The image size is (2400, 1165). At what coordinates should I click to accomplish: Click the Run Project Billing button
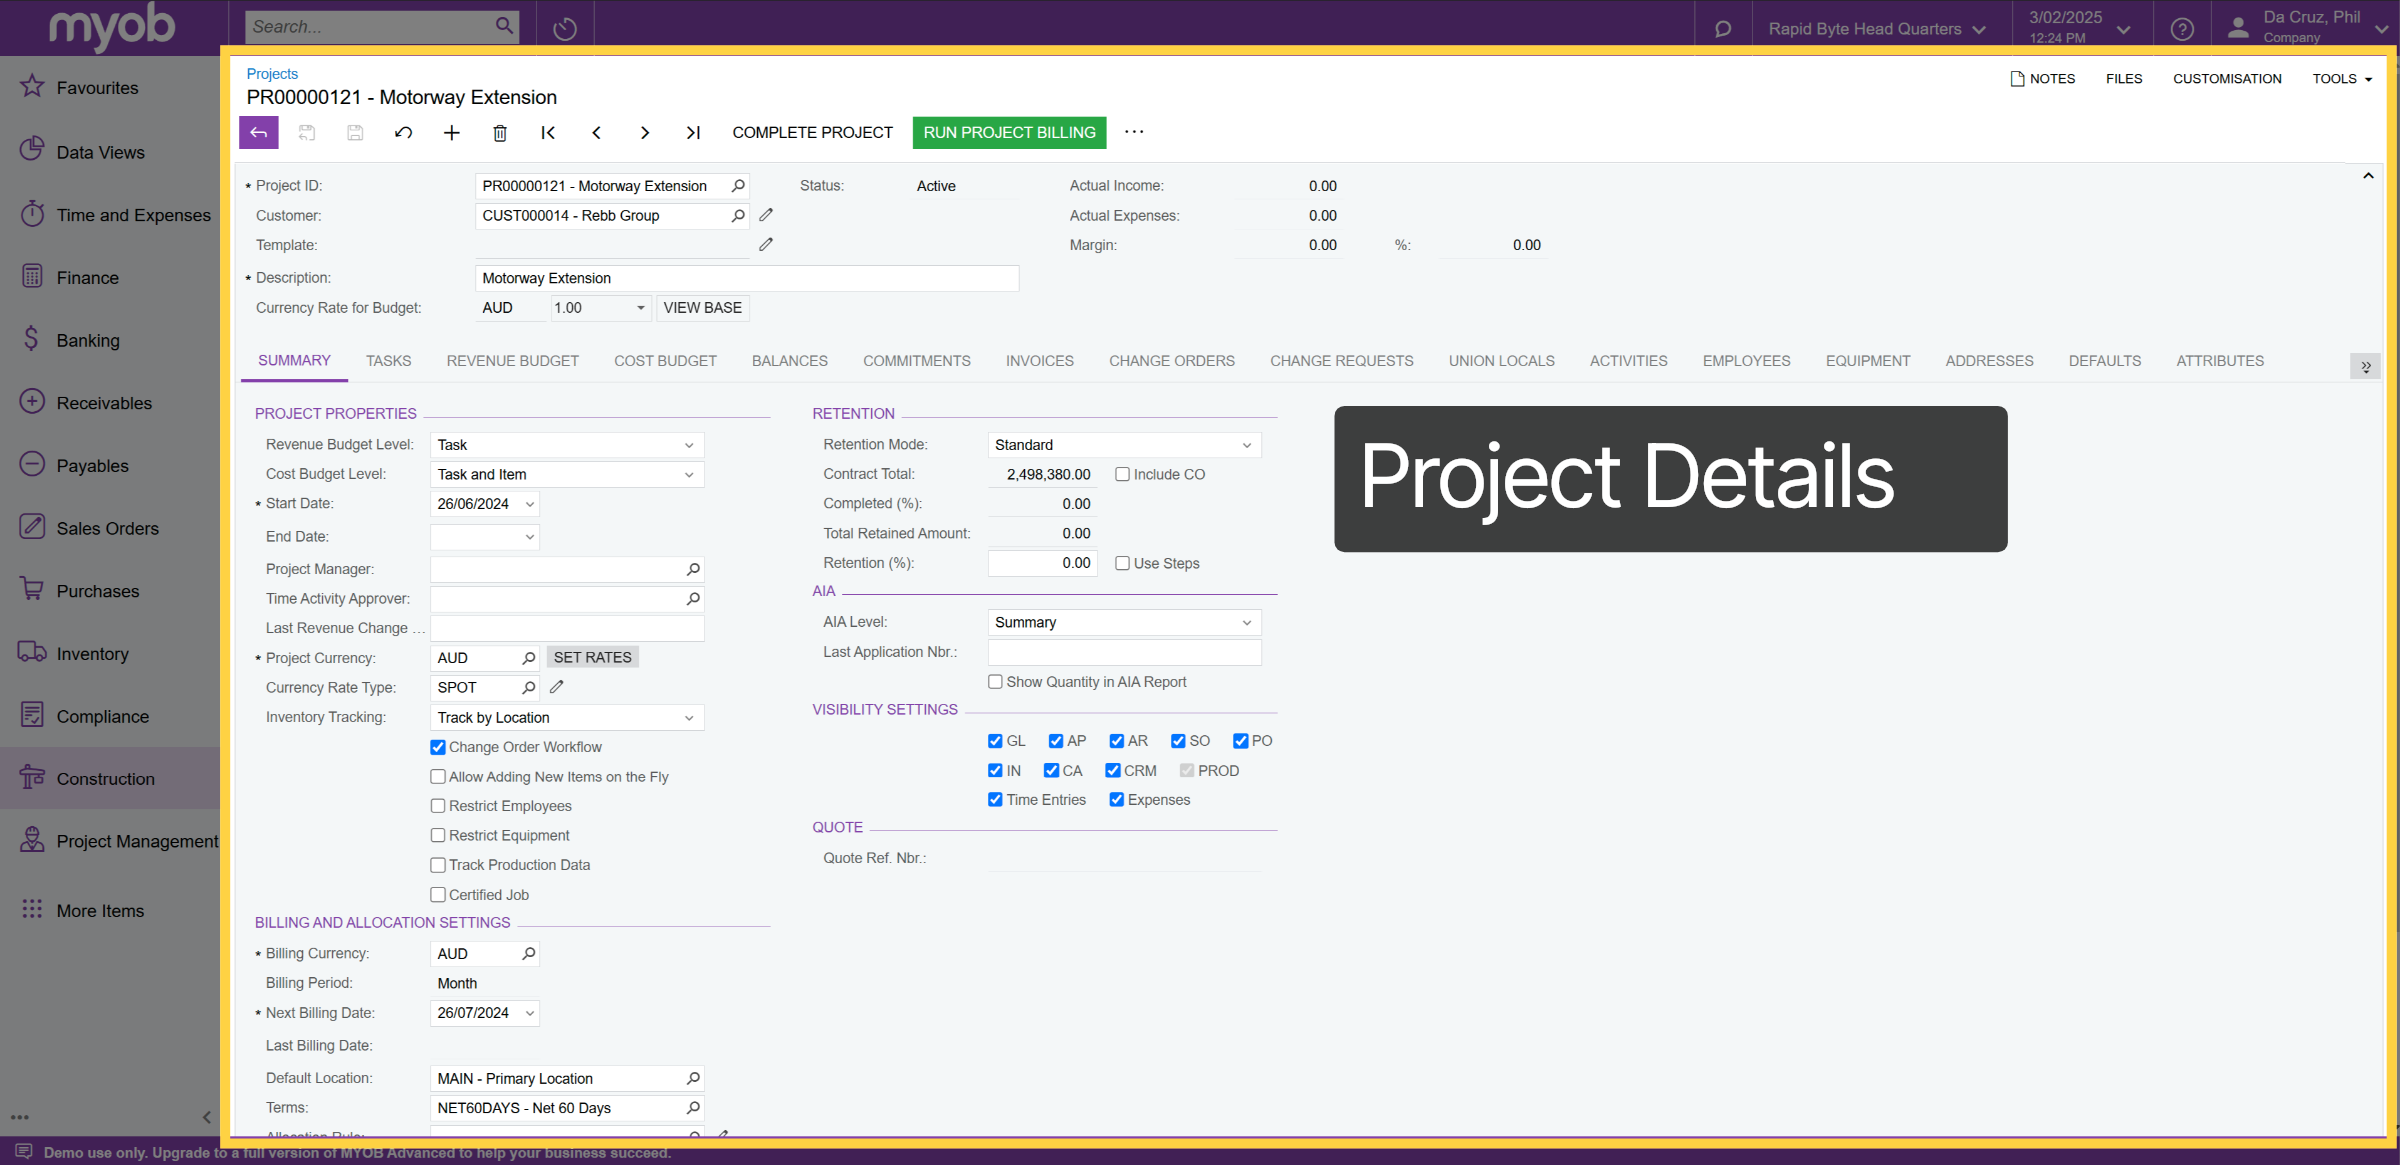pyautogui.click(x=1009, y=133)
